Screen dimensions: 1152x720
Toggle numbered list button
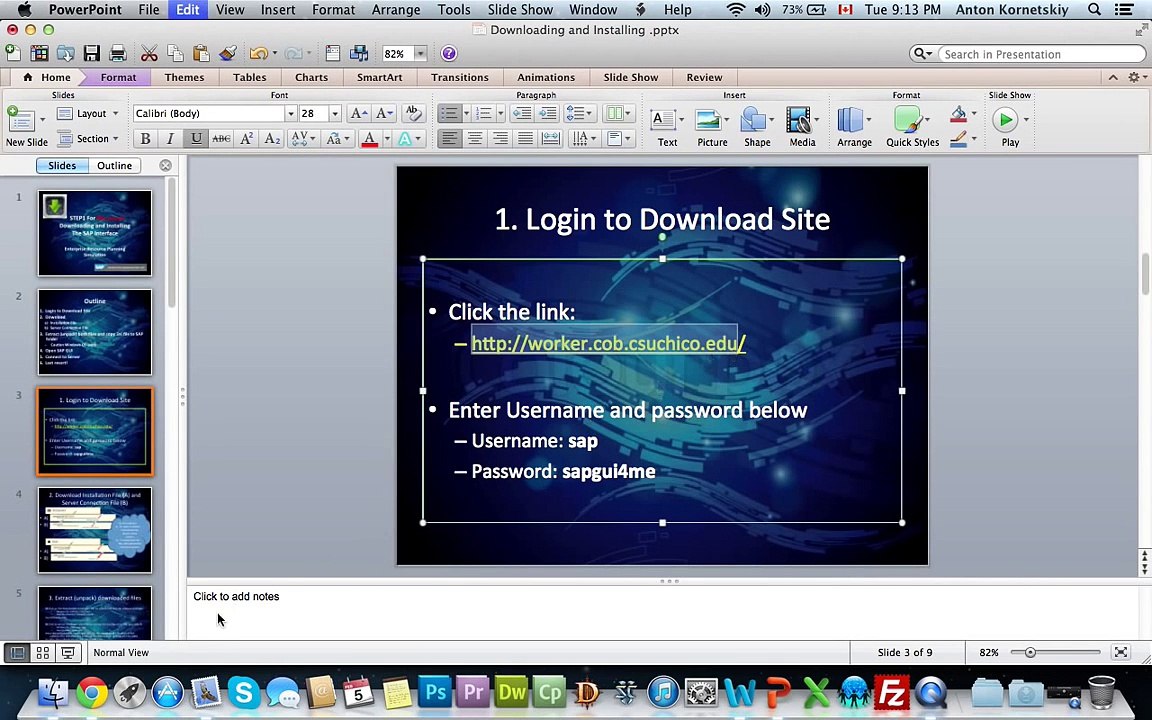point(483,113)
